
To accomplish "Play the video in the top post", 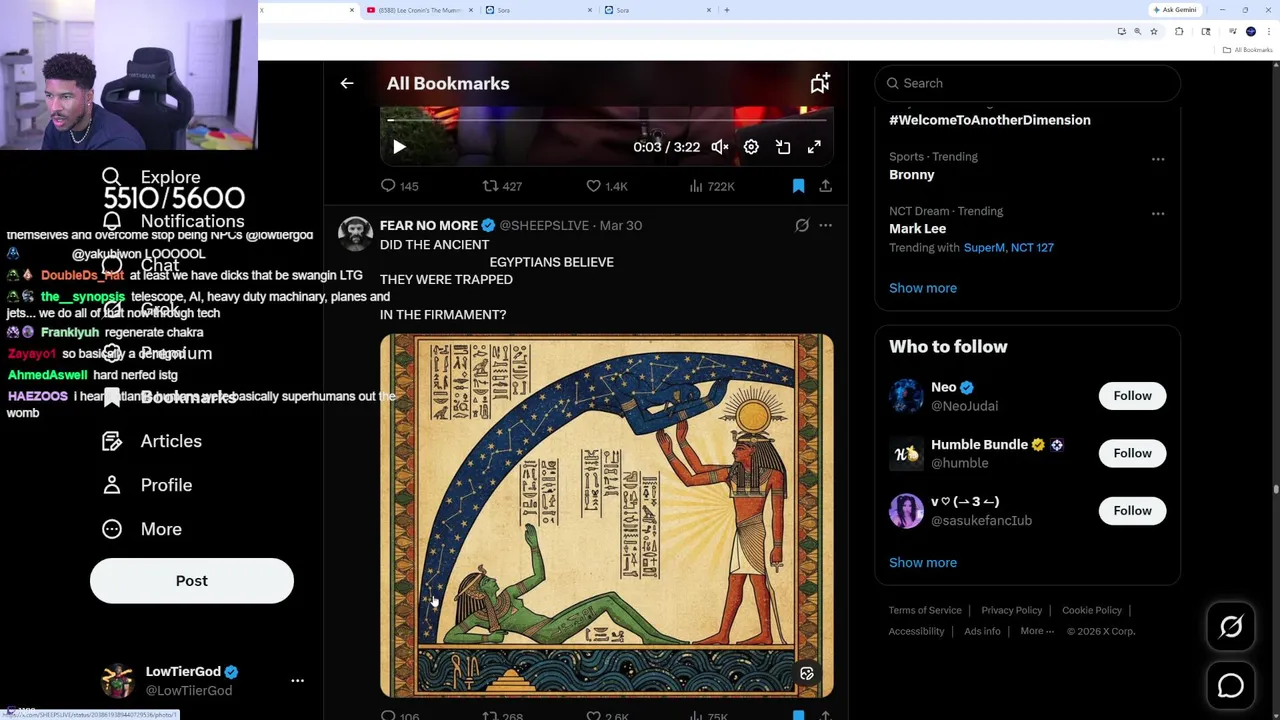I will coord(399,147).
